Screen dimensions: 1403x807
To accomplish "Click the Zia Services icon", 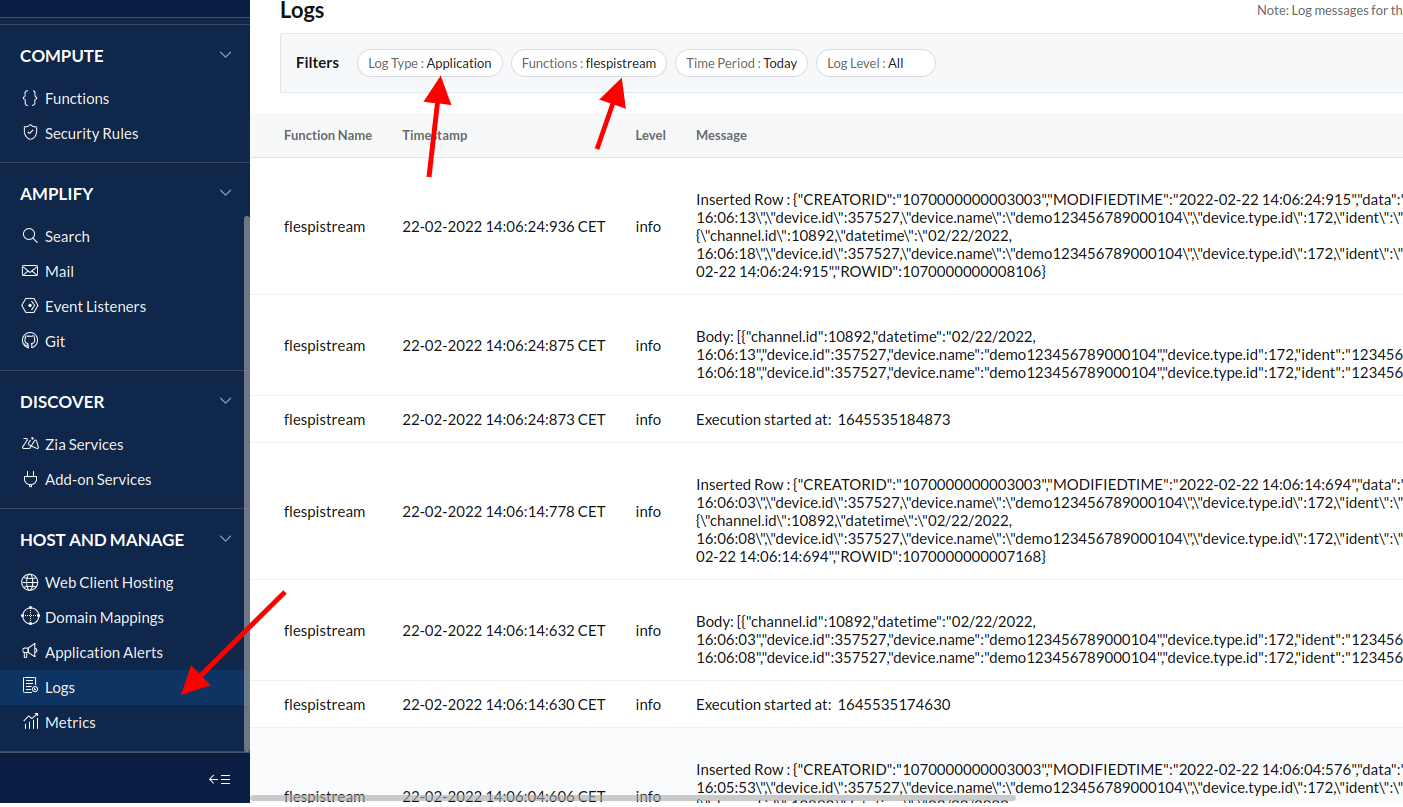I will (30, 444).
